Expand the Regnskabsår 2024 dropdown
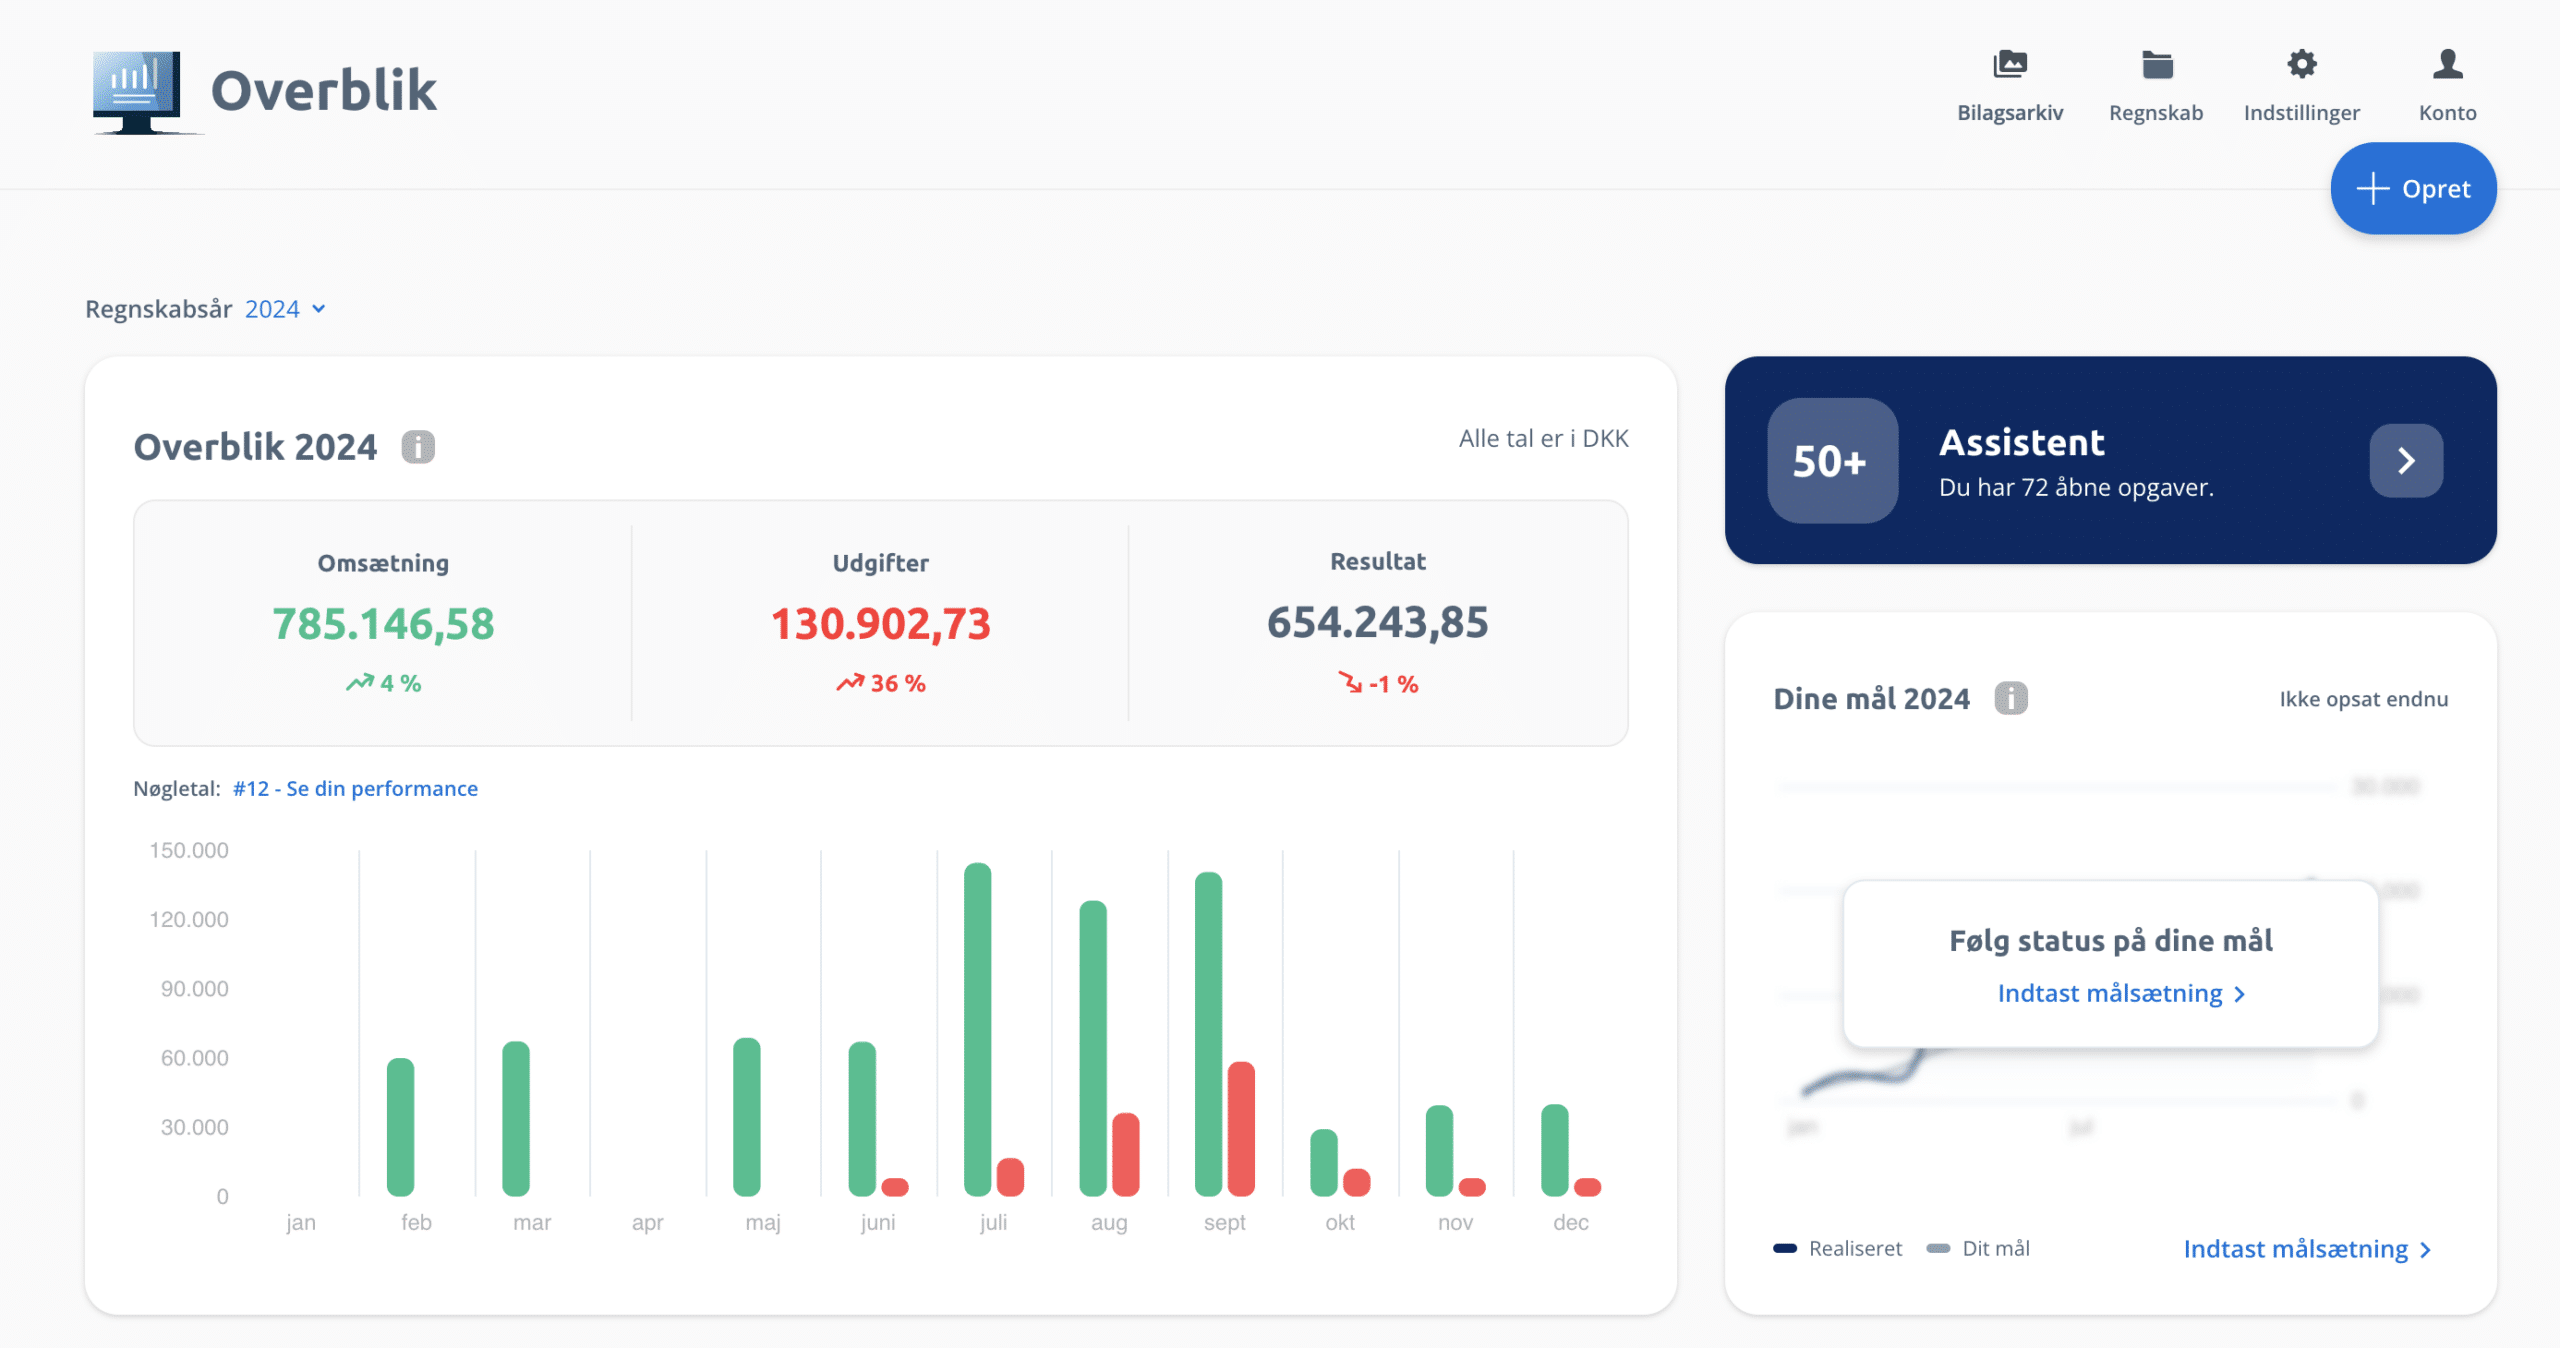This screenshot has height=1348, width=2560. [x=272, y=309]
